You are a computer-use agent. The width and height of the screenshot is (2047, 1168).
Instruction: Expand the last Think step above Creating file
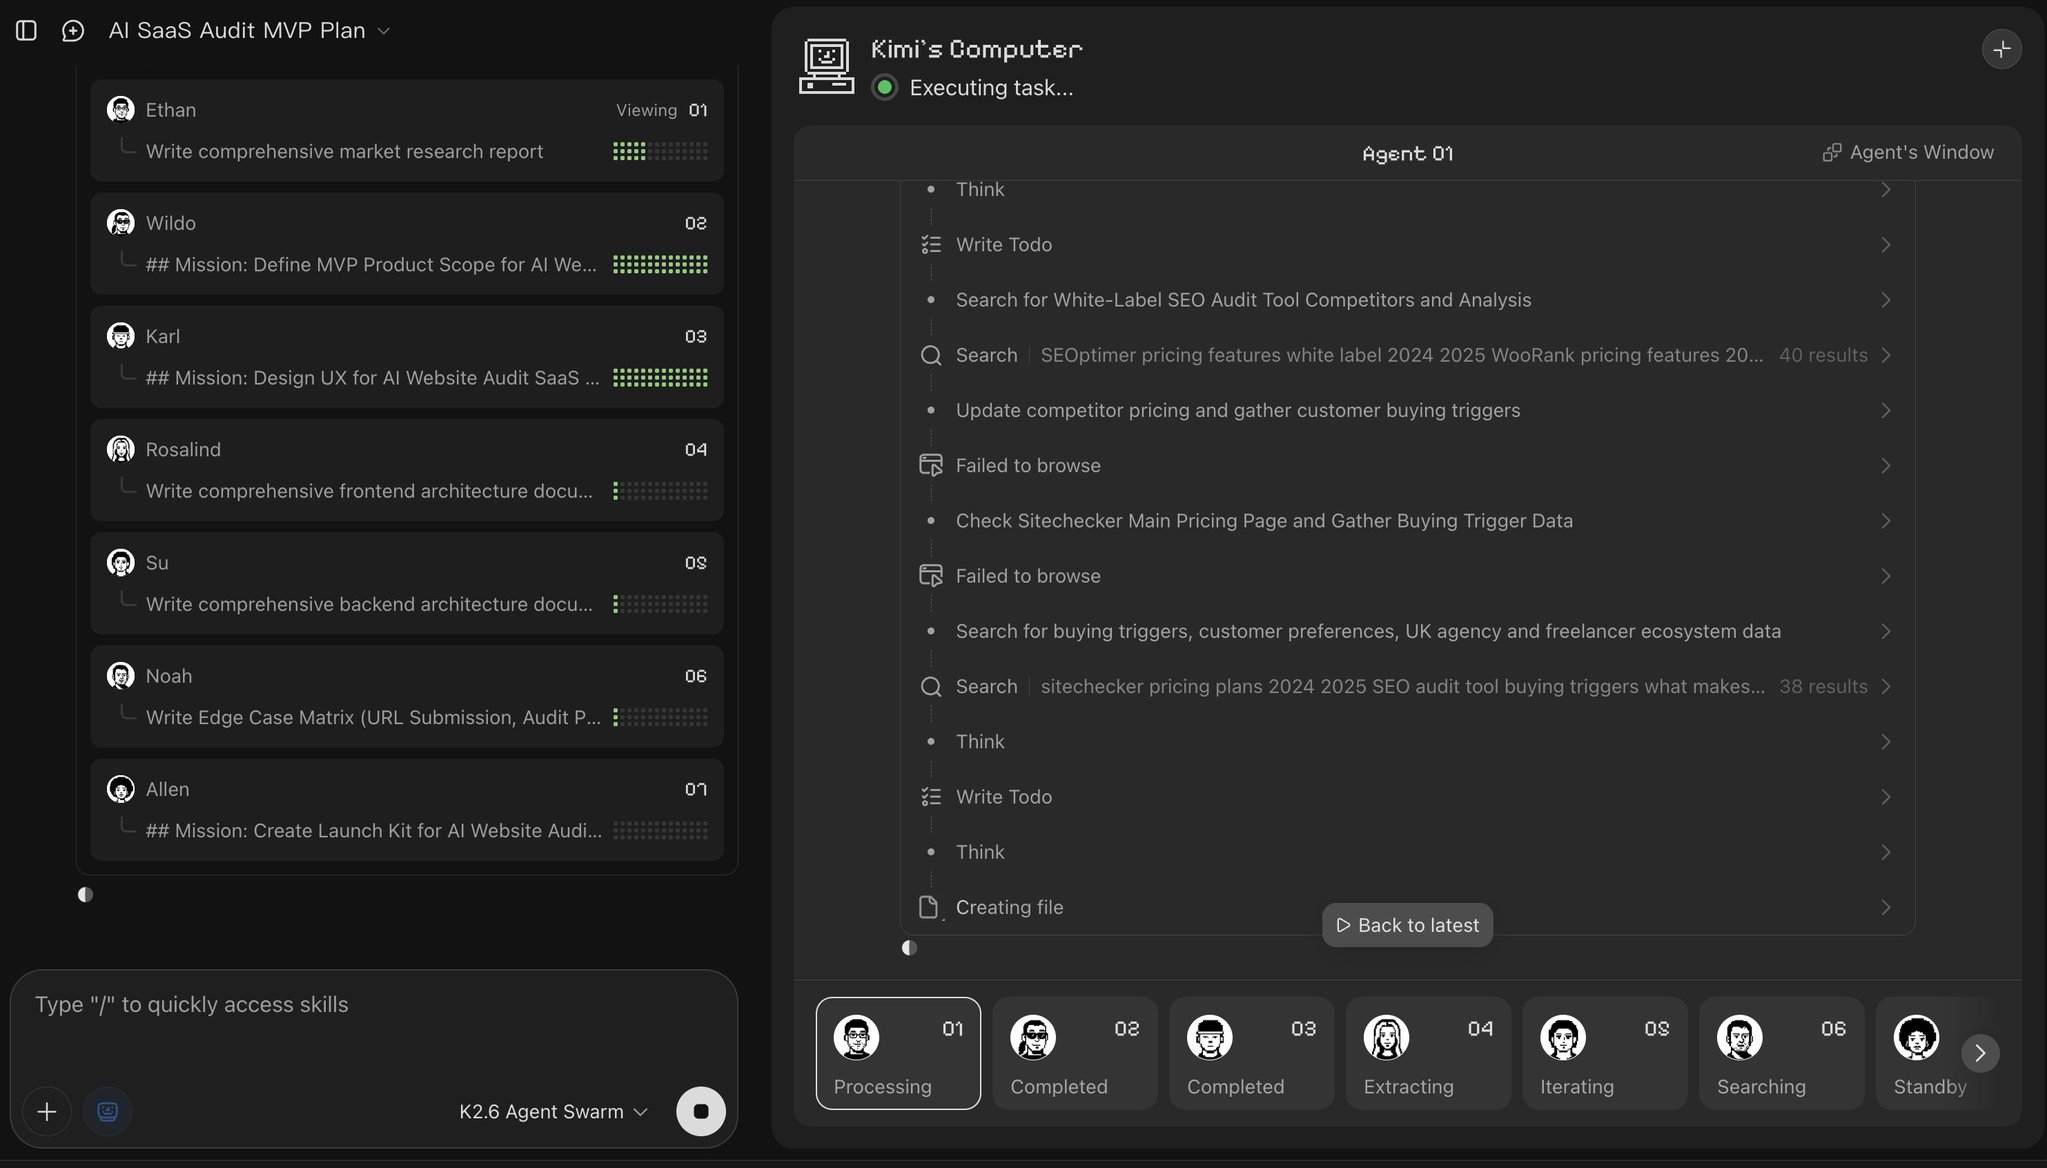(x=1407, y=852)
